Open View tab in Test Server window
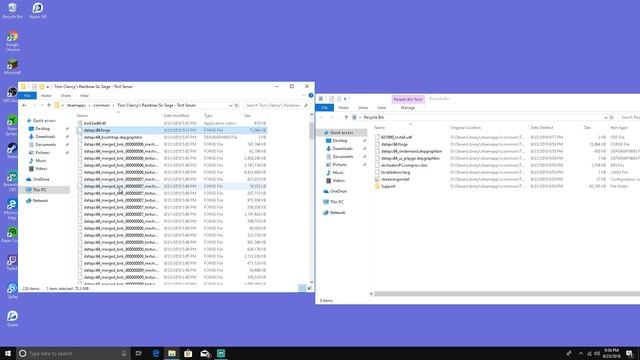The height and width of the screenshot is (360, 640). tap(84, 96)
